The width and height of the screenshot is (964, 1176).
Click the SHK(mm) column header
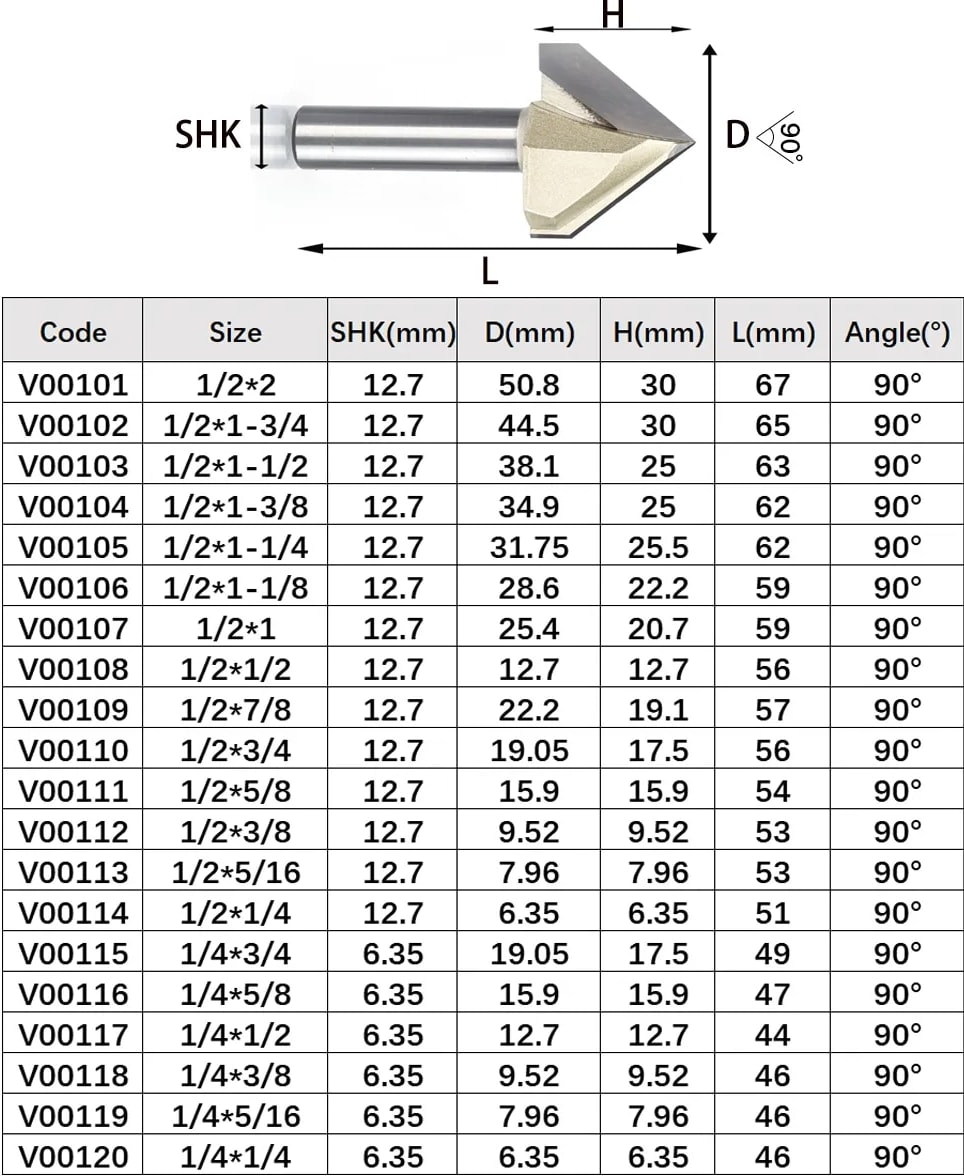click(x=393, y=332)
